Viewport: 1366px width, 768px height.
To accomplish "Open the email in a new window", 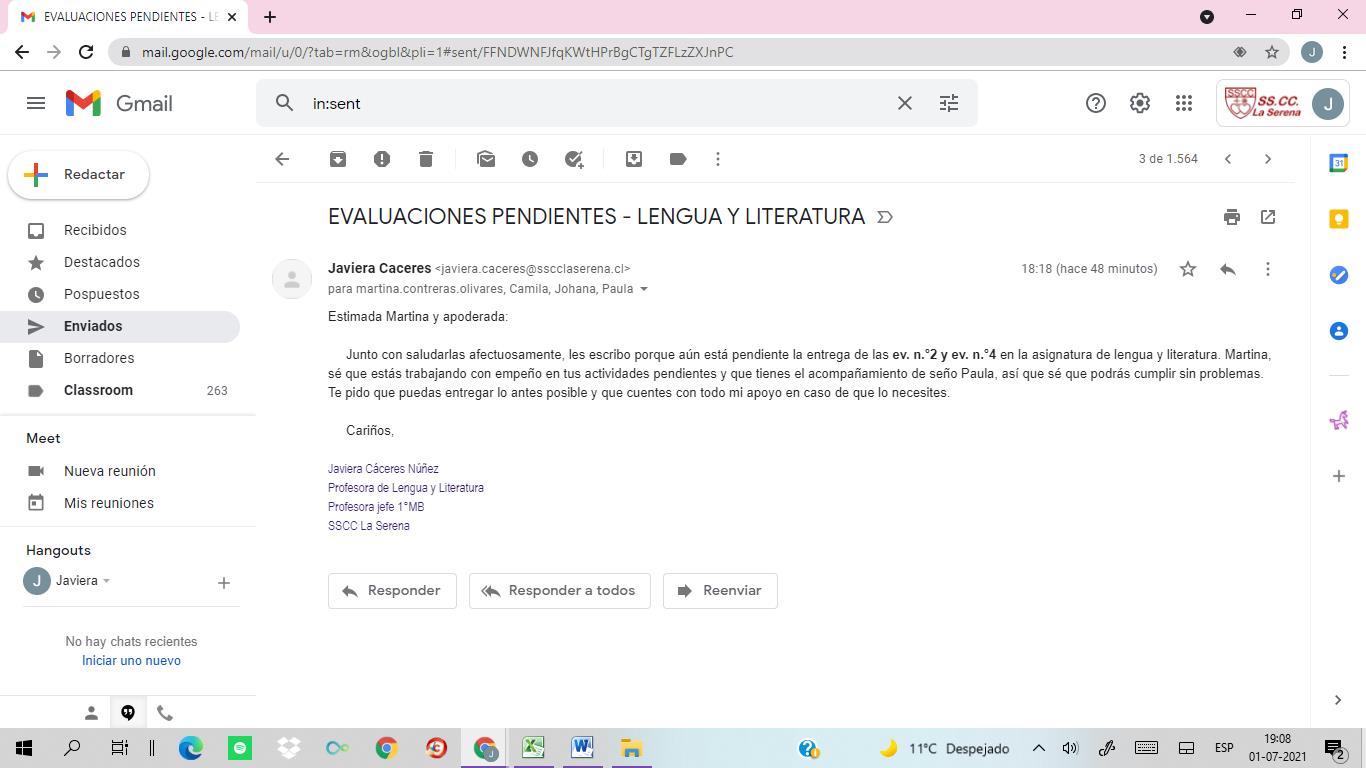I will [x=1268, y=217].
